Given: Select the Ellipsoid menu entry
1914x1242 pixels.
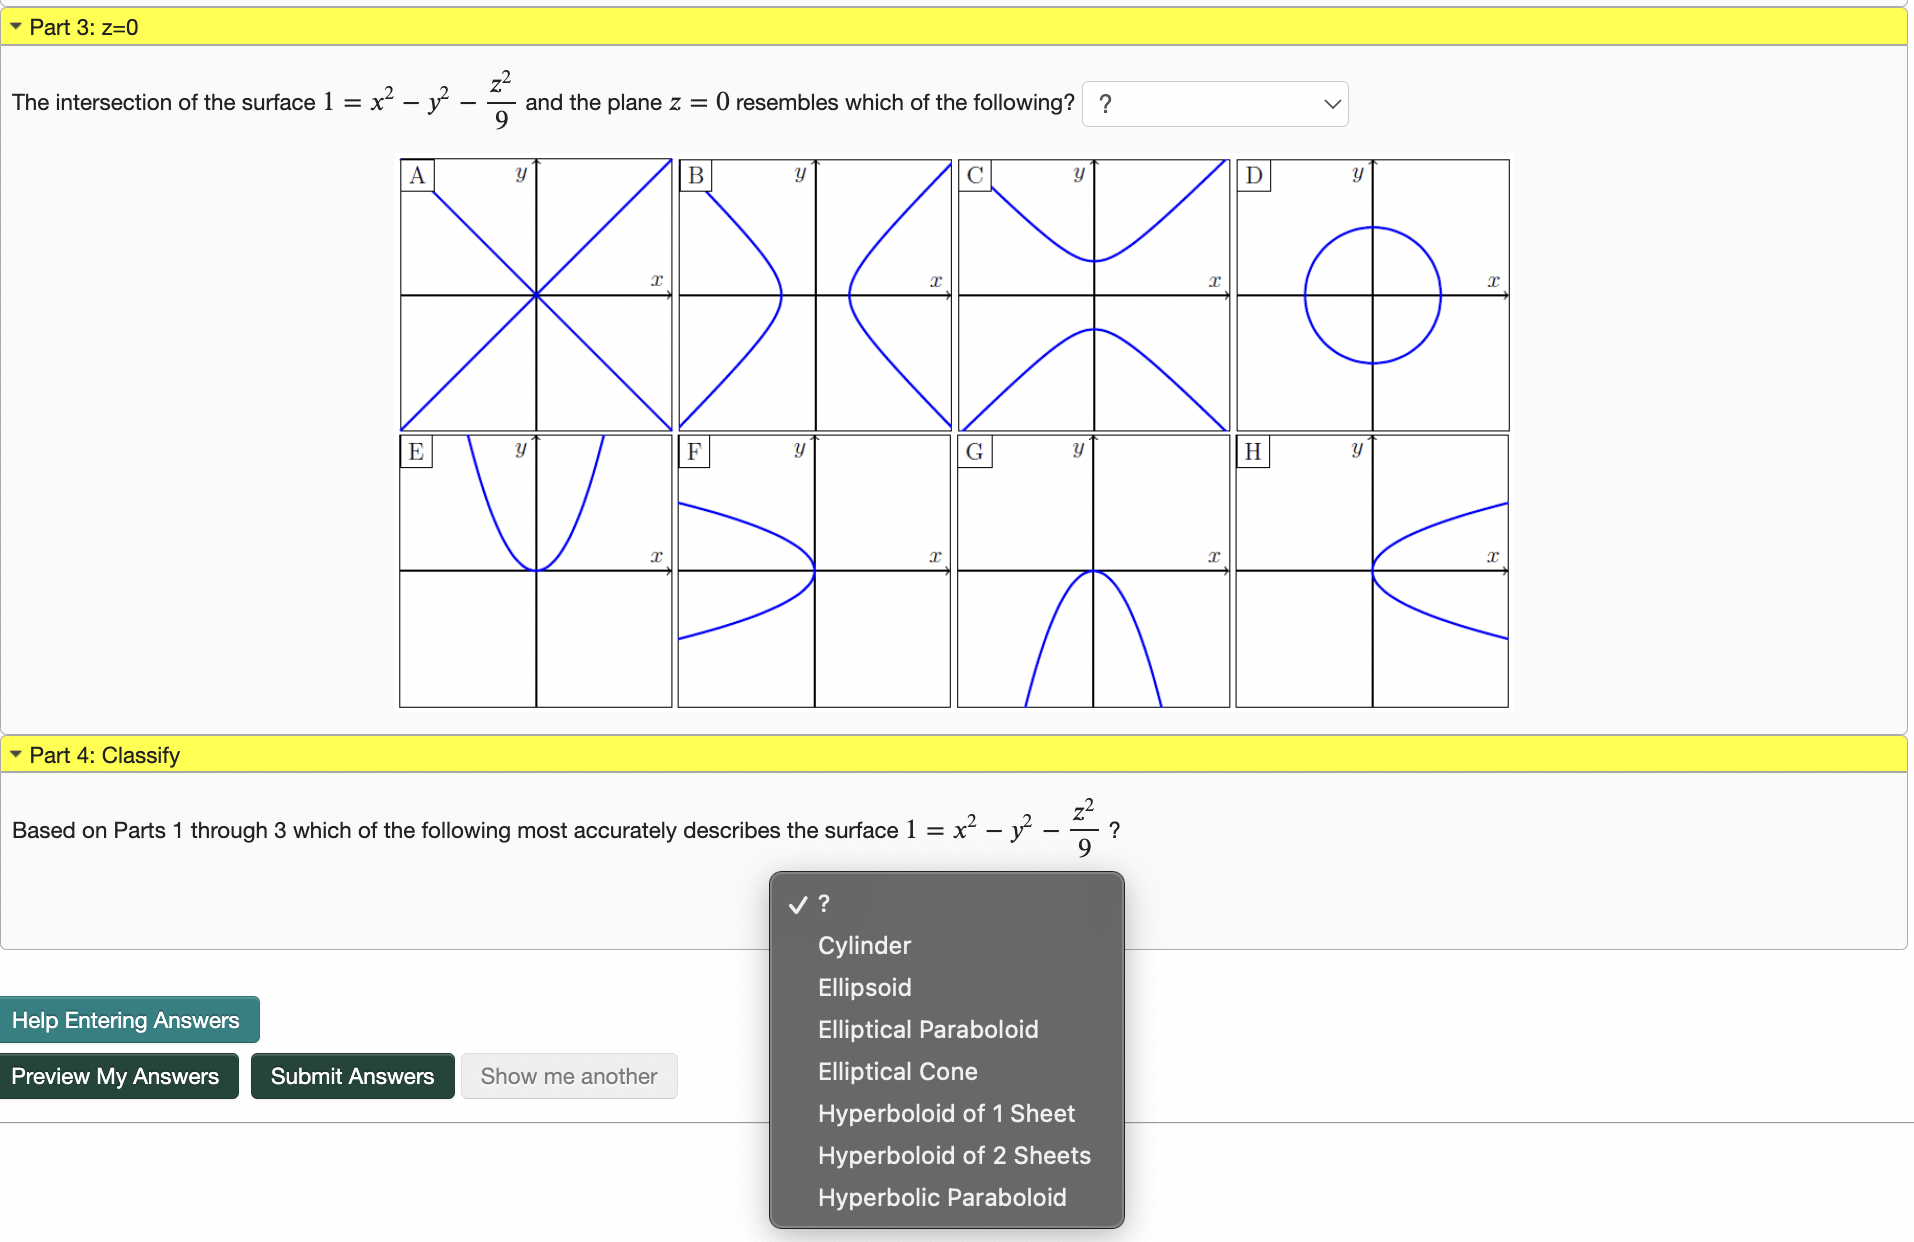Looking at the screenshot, I should [x=864, y=987].
